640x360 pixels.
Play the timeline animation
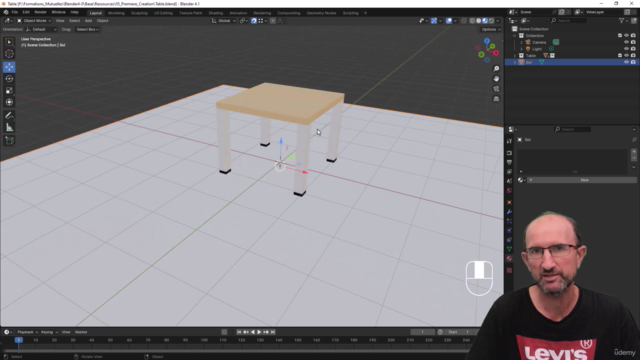[x=259, y=332]
